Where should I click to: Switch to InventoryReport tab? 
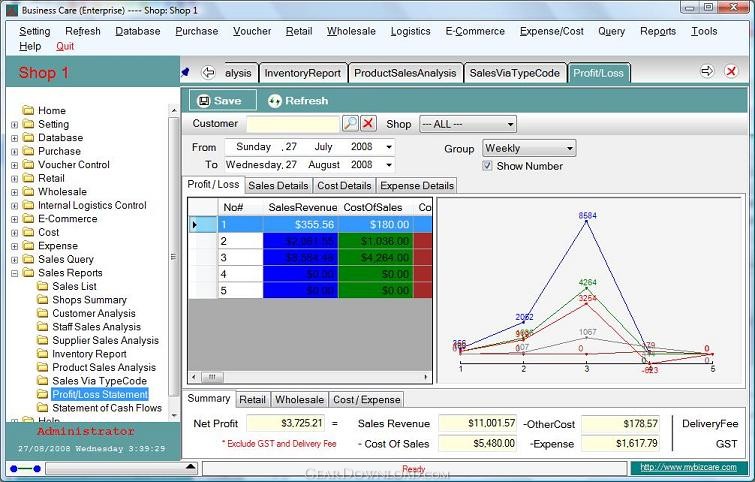point(302,73)
